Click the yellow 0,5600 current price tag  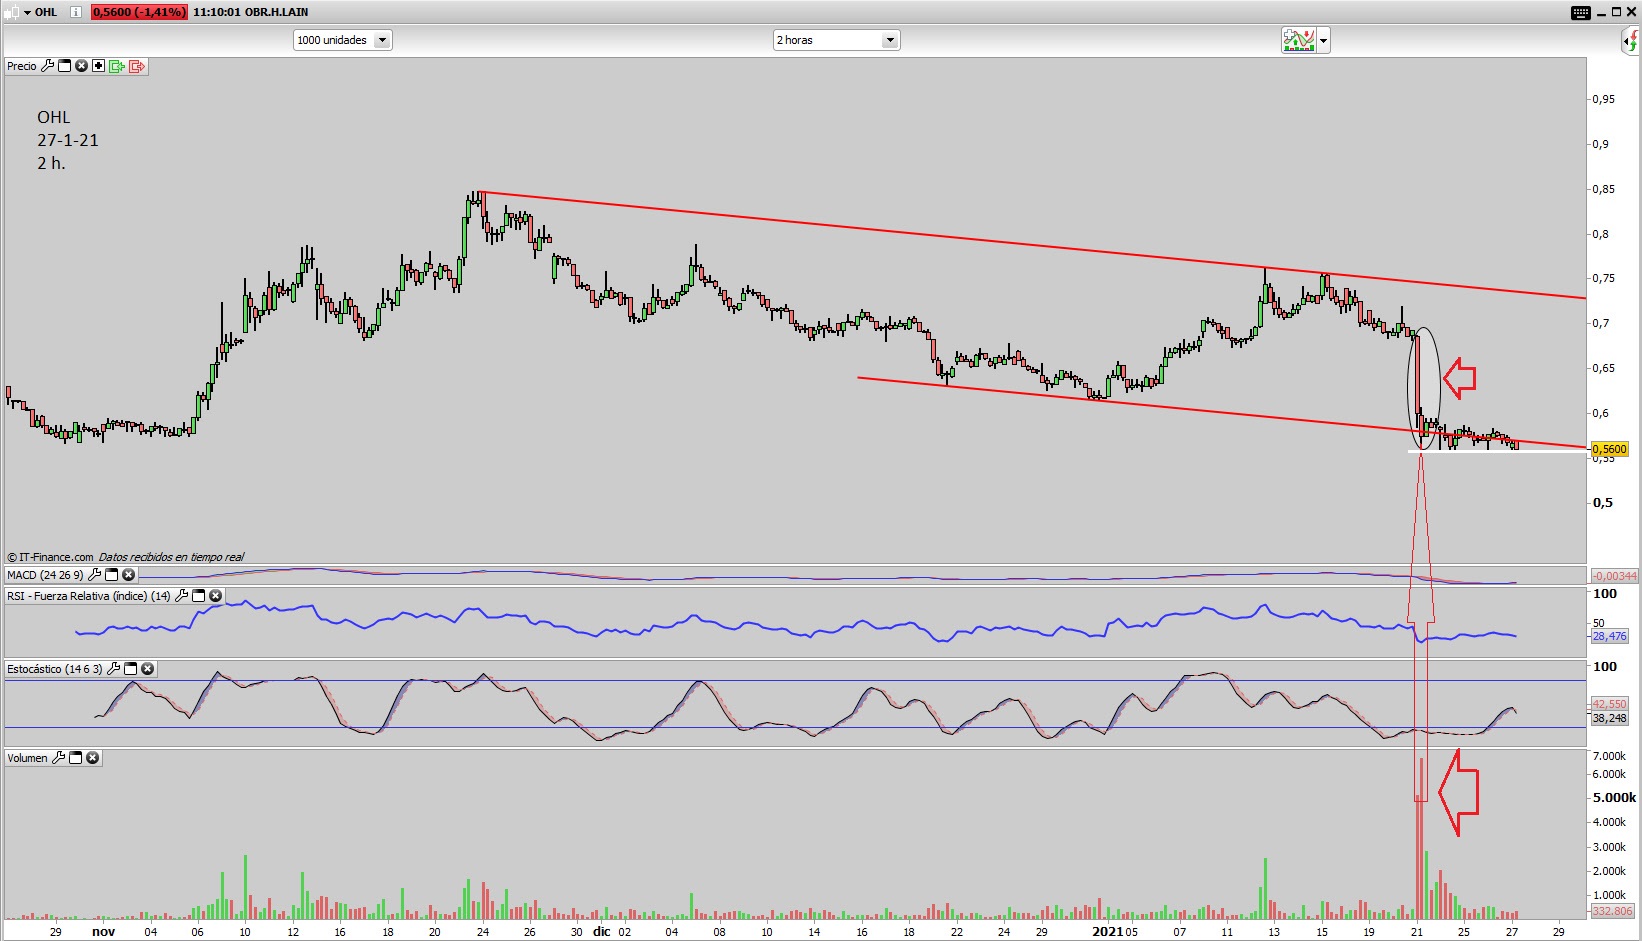(1610, 449)
